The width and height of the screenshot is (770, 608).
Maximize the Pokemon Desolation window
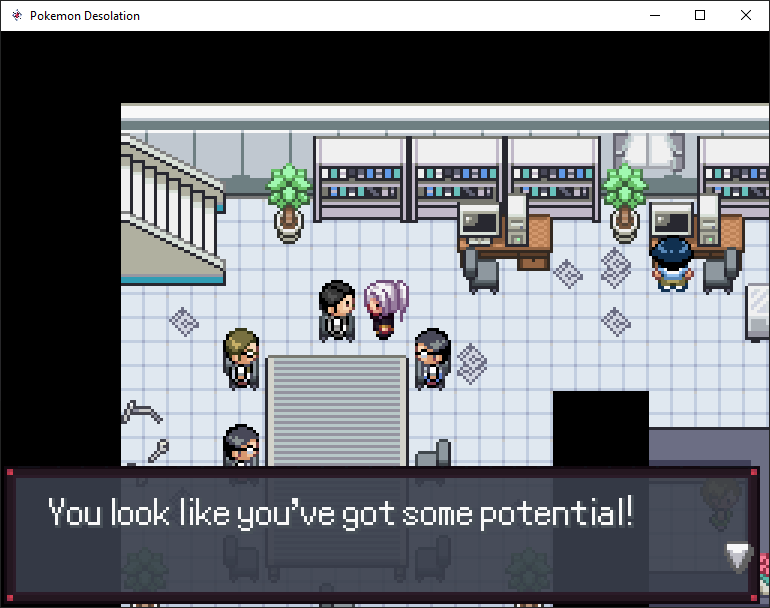pos(700,15)
